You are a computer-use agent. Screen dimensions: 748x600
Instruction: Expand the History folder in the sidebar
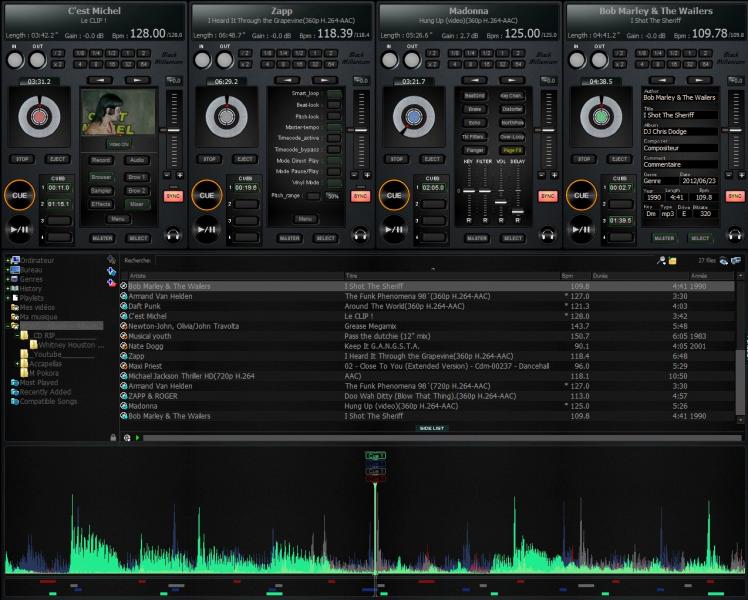tap(8, 288)
